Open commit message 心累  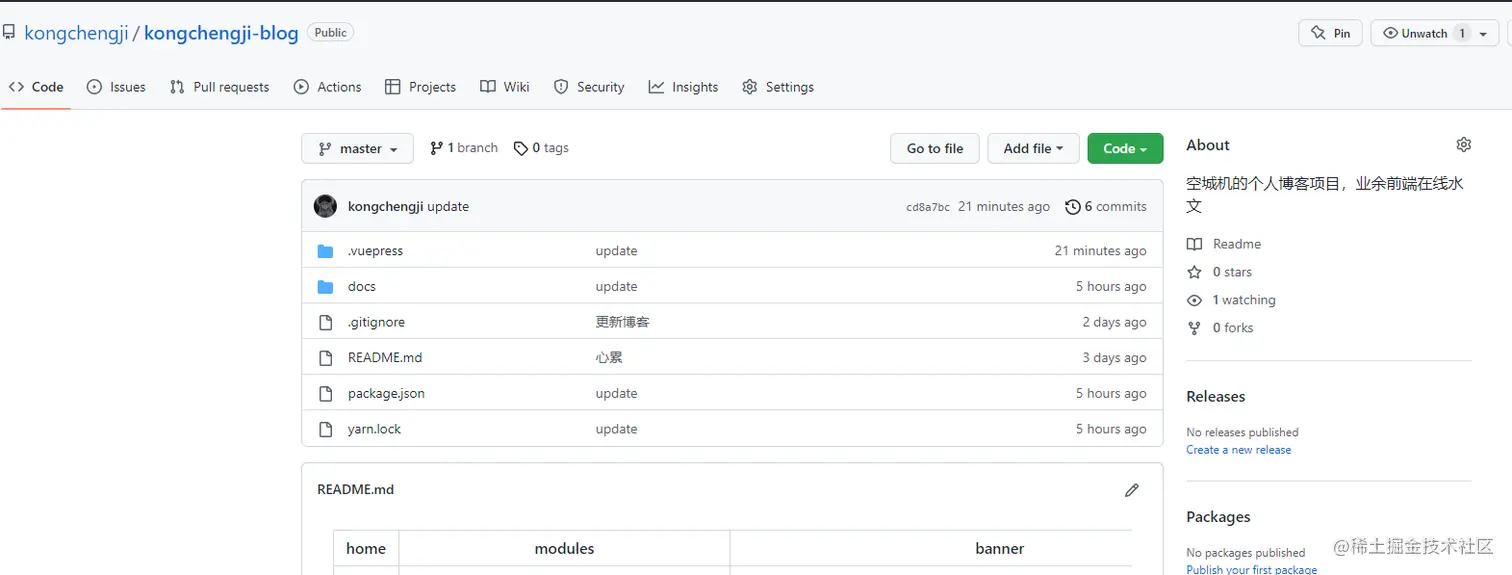609,358
